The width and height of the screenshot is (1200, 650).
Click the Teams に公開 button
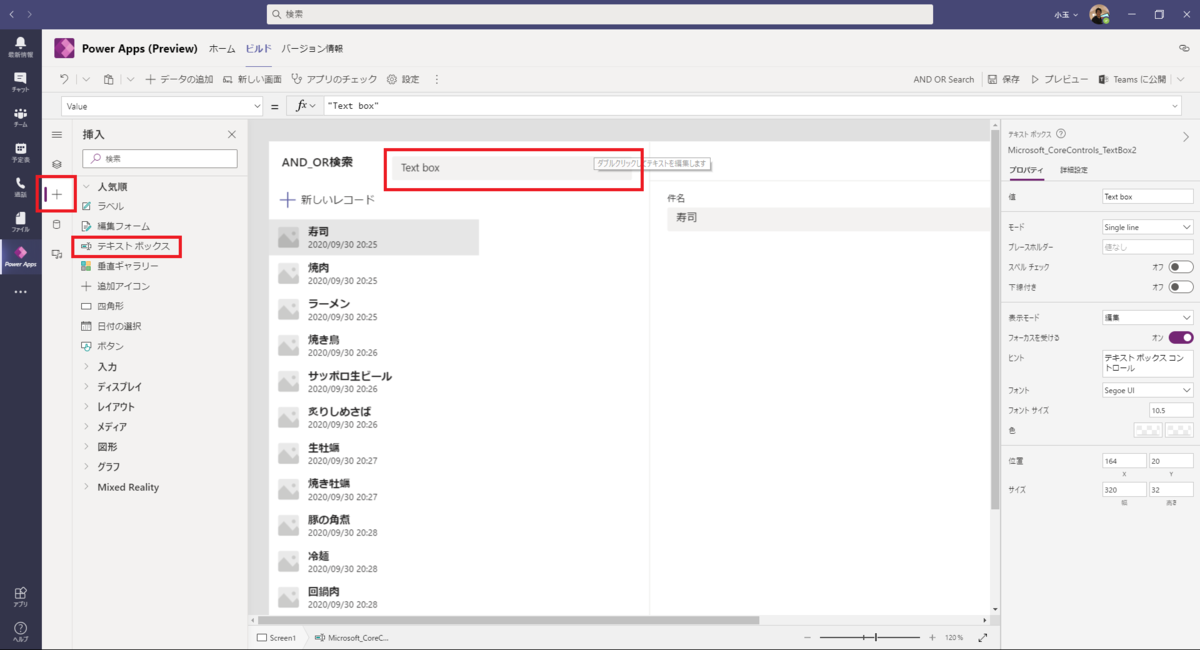(x=1132, y=79)
